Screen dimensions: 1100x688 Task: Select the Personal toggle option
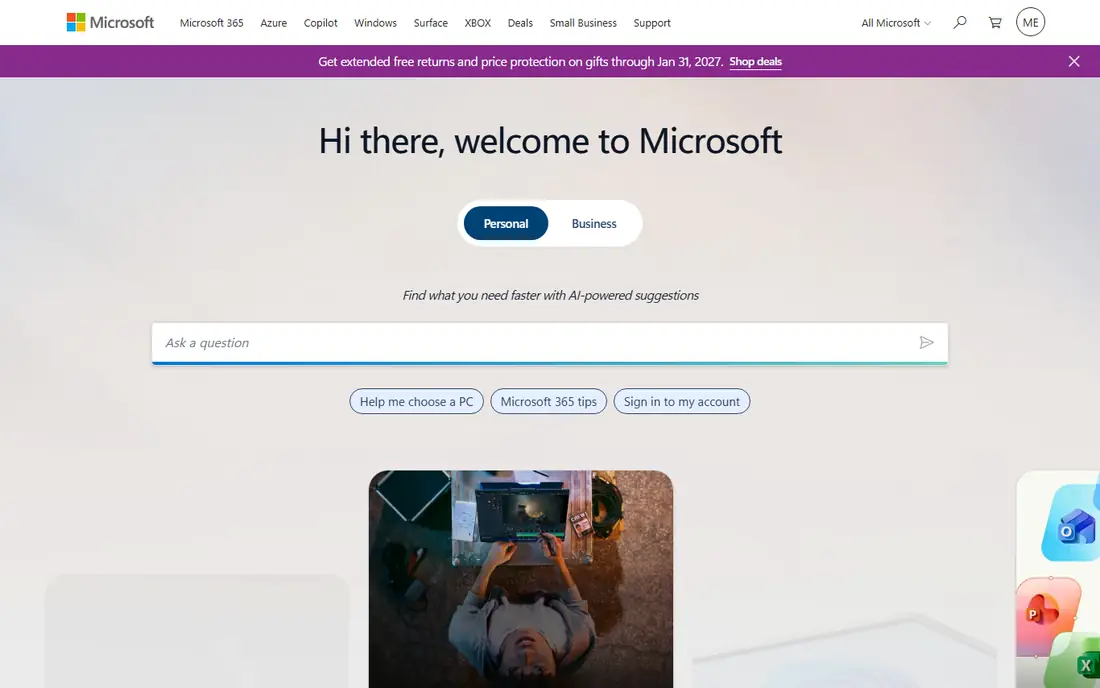(x=506, y=223)
